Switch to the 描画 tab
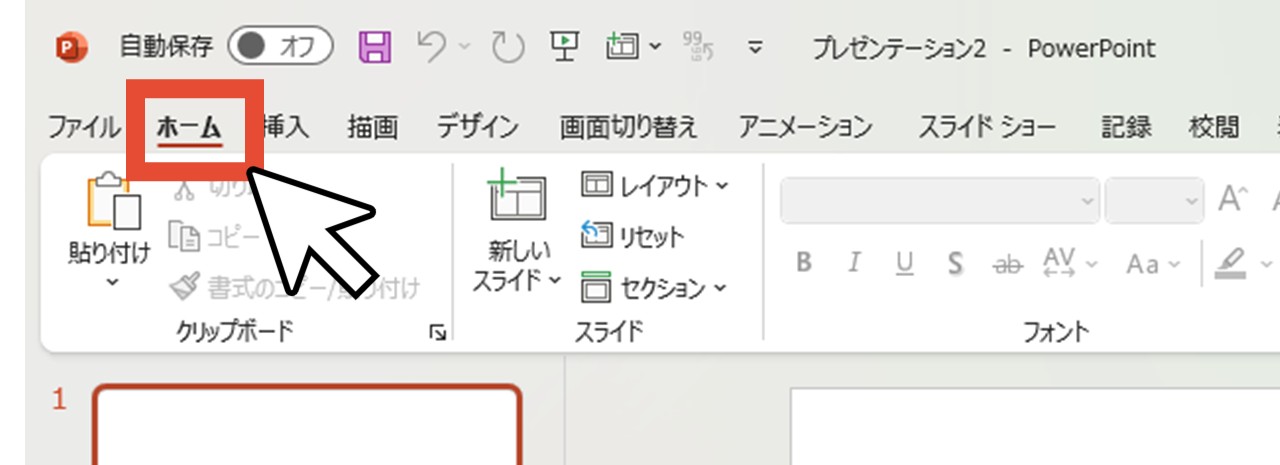Viewport: 1280px width, 465px height. click(373, 127)
